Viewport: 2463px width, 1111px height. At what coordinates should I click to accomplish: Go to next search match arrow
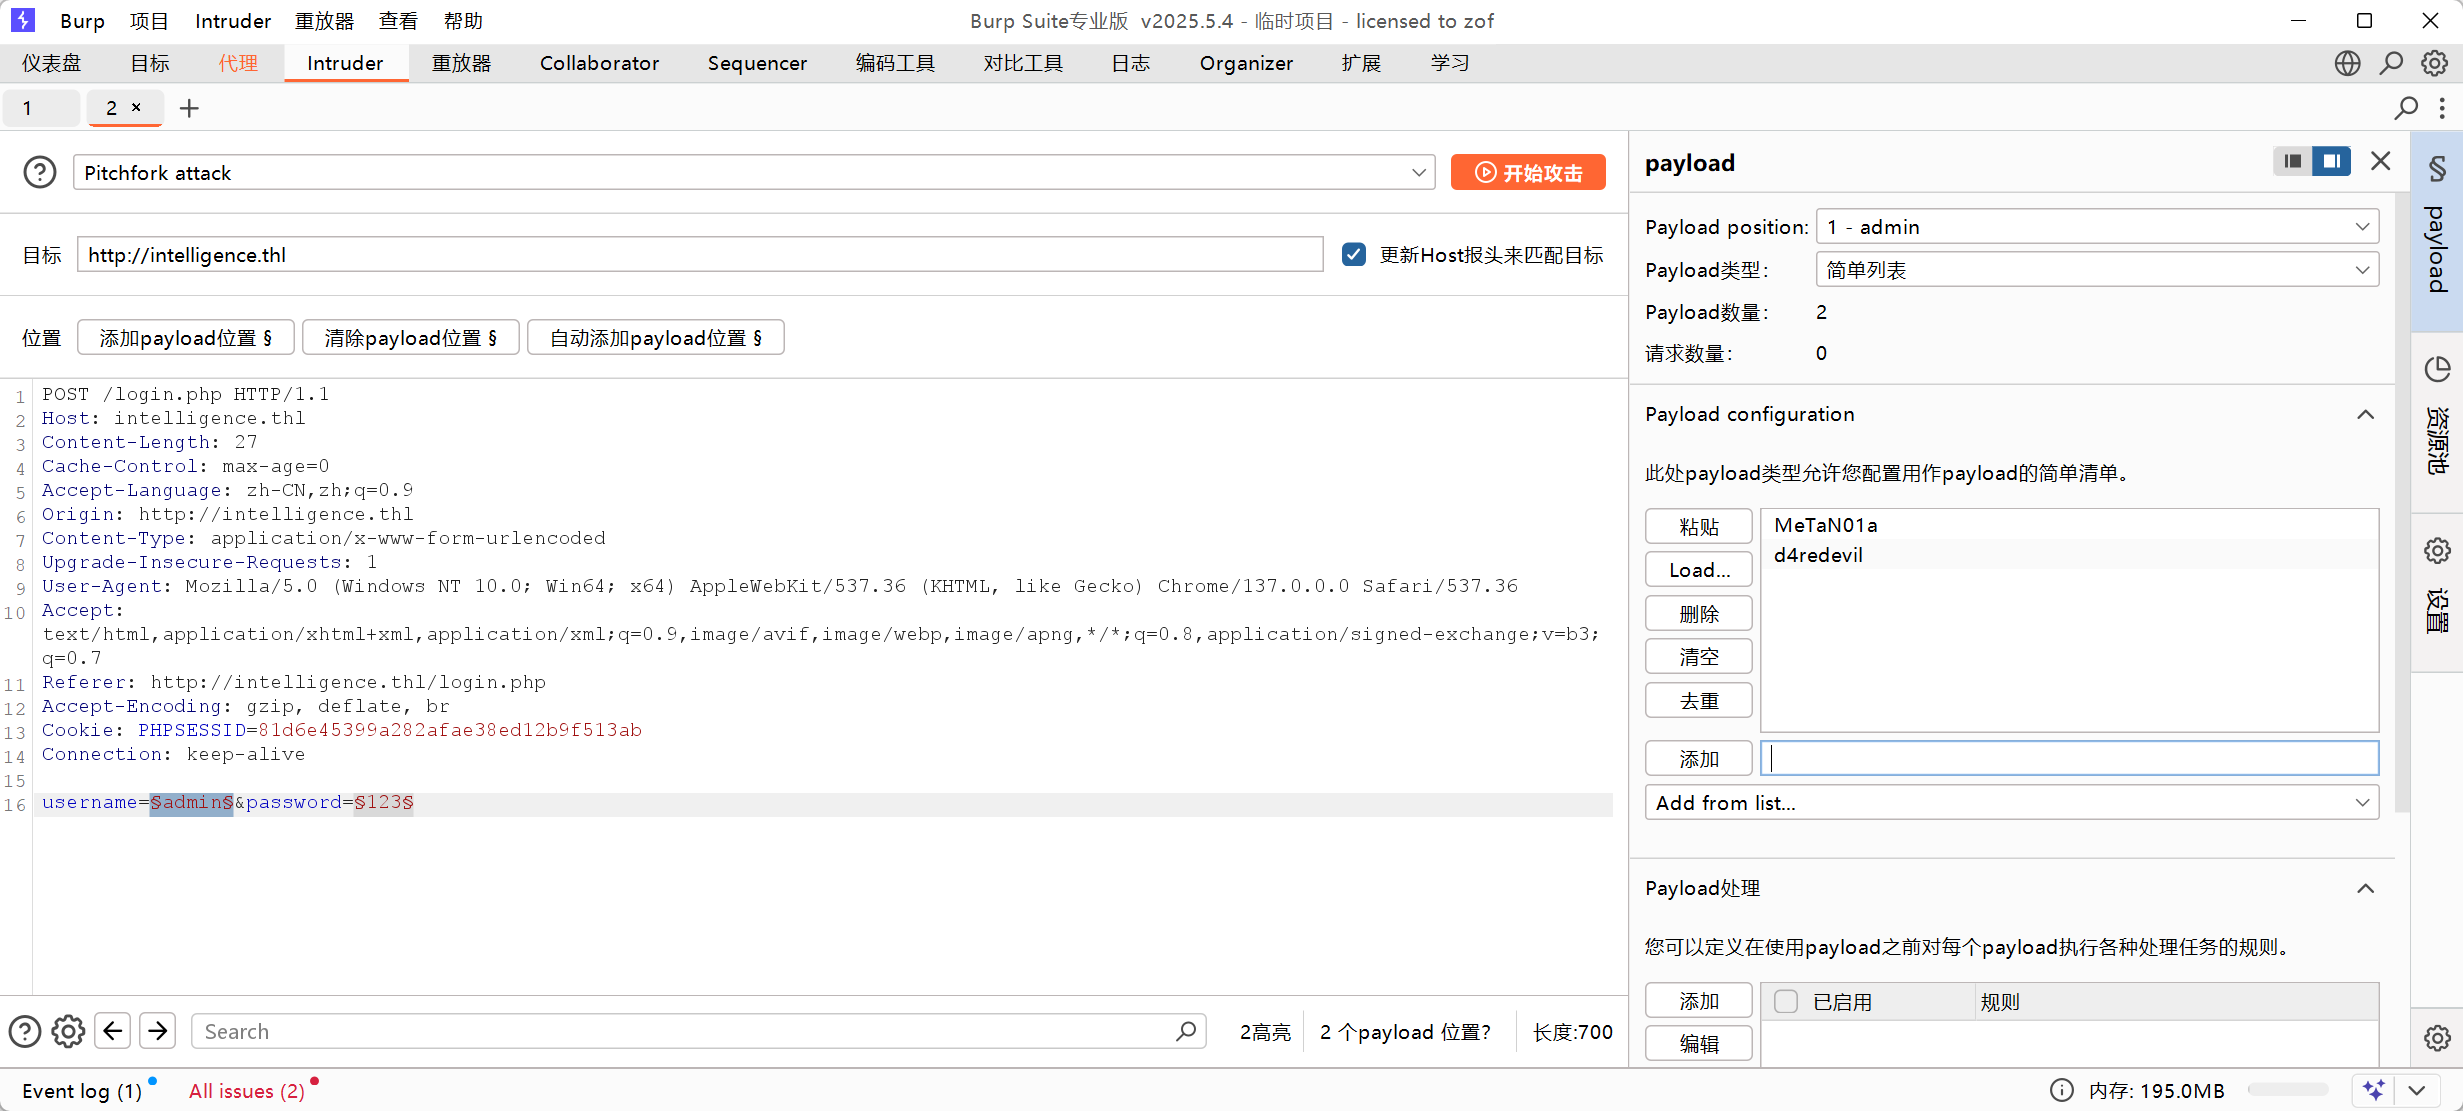158,1031
